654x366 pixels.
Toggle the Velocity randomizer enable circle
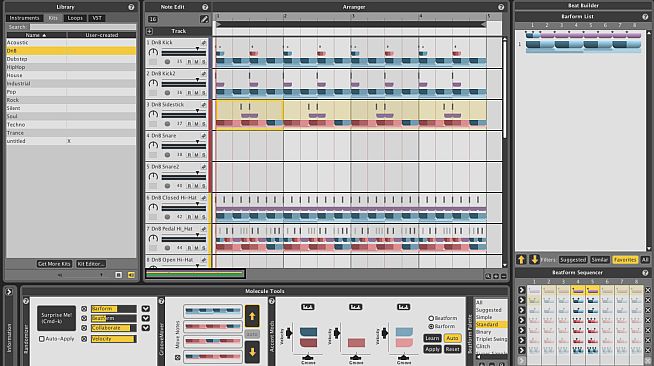[x=84, y=339]
